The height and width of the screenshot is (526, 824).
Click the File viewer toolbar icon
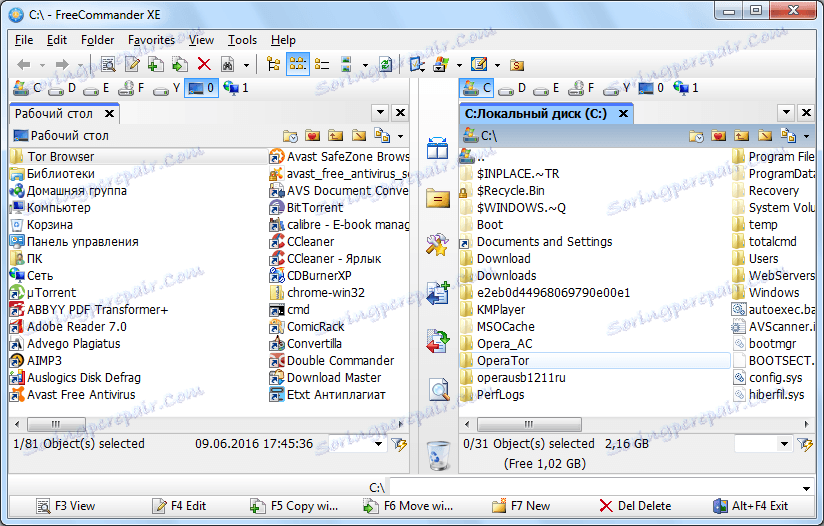coord(108,65)
